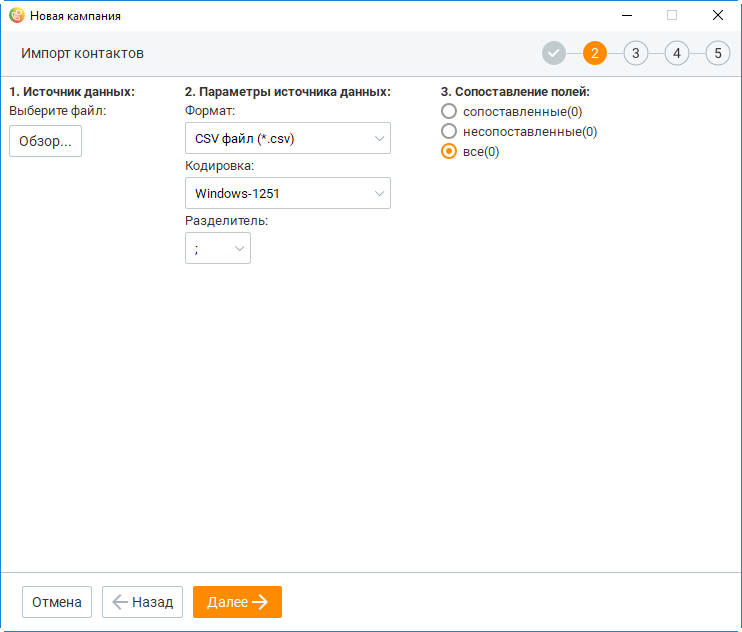Go back with the Назад button
Screen dimensions: 742x632
pos(142,602)
